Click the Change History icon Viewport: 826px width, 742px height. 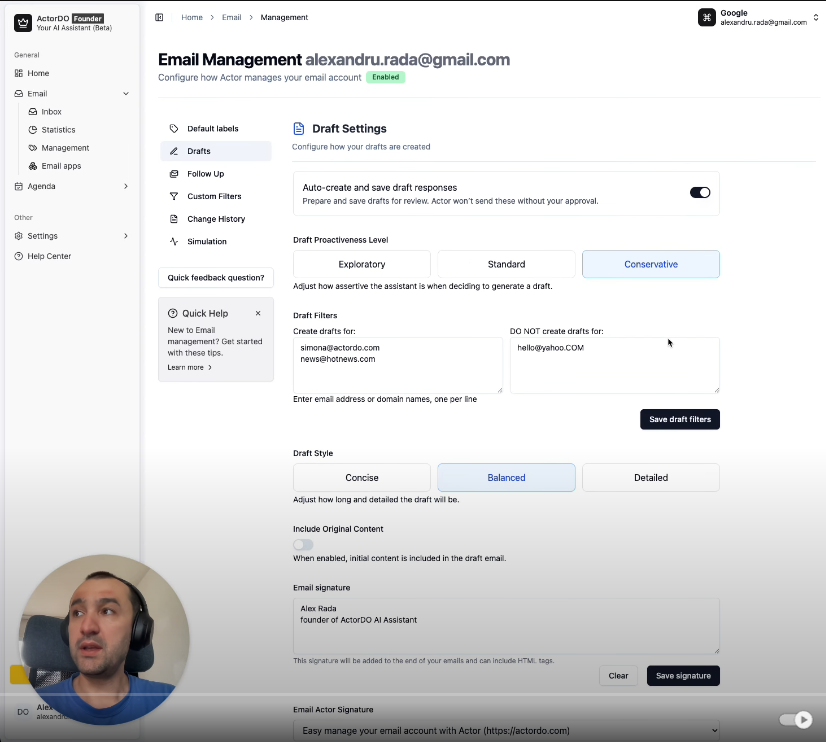click(x=174, y=219)
